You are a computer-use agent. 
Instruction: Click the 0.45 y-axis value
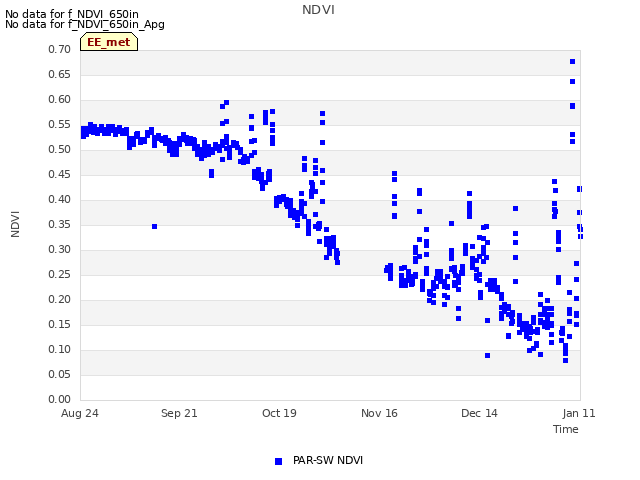60,174
